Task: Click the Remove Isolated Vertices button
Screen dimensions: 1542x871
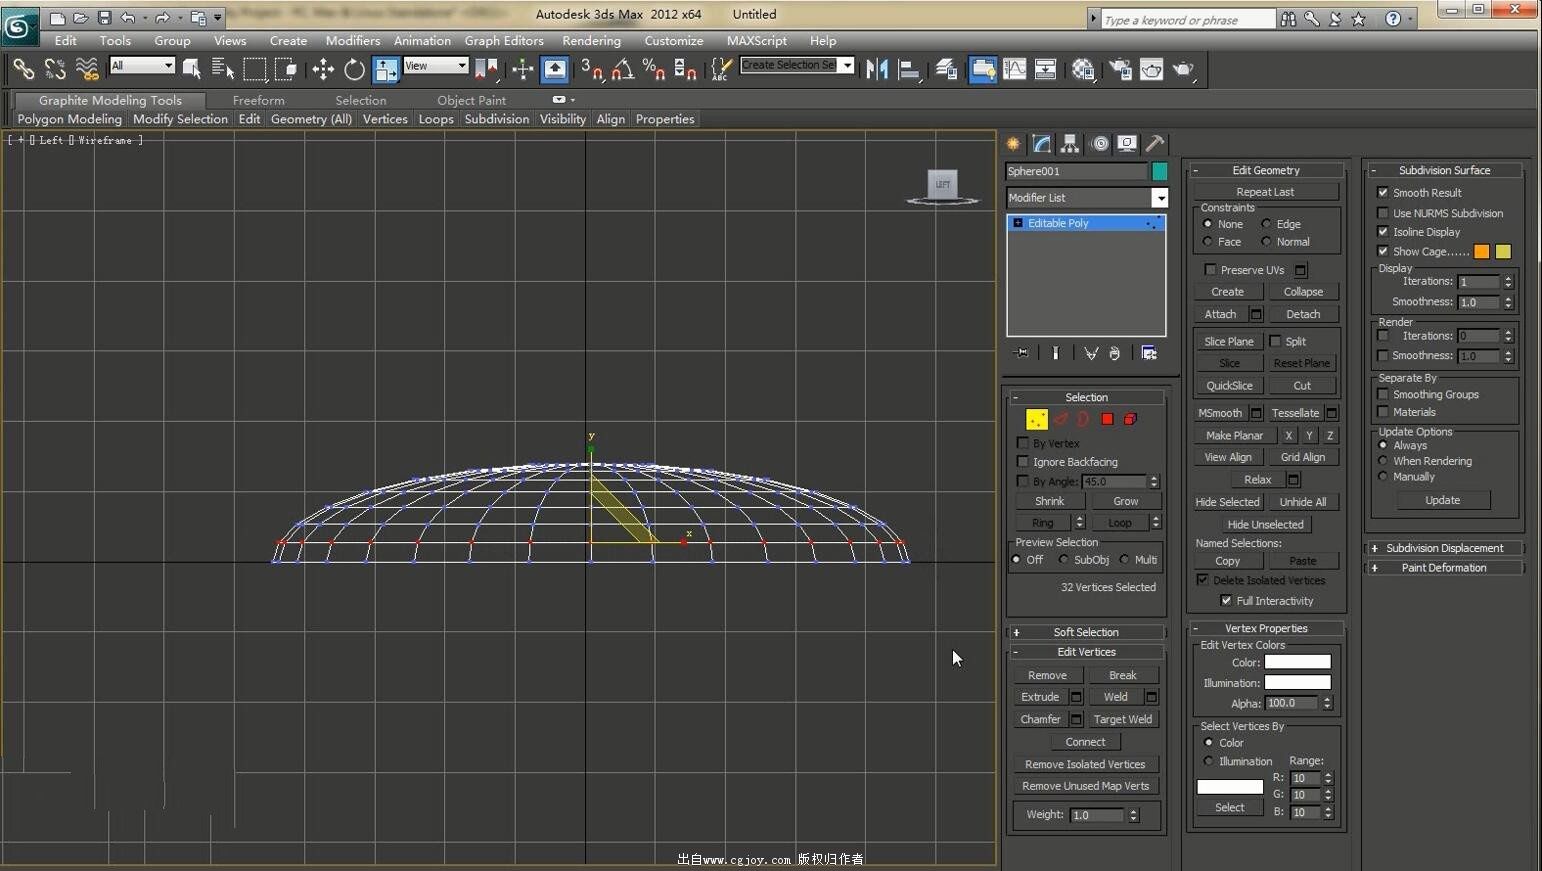Action: (1085, 764)
